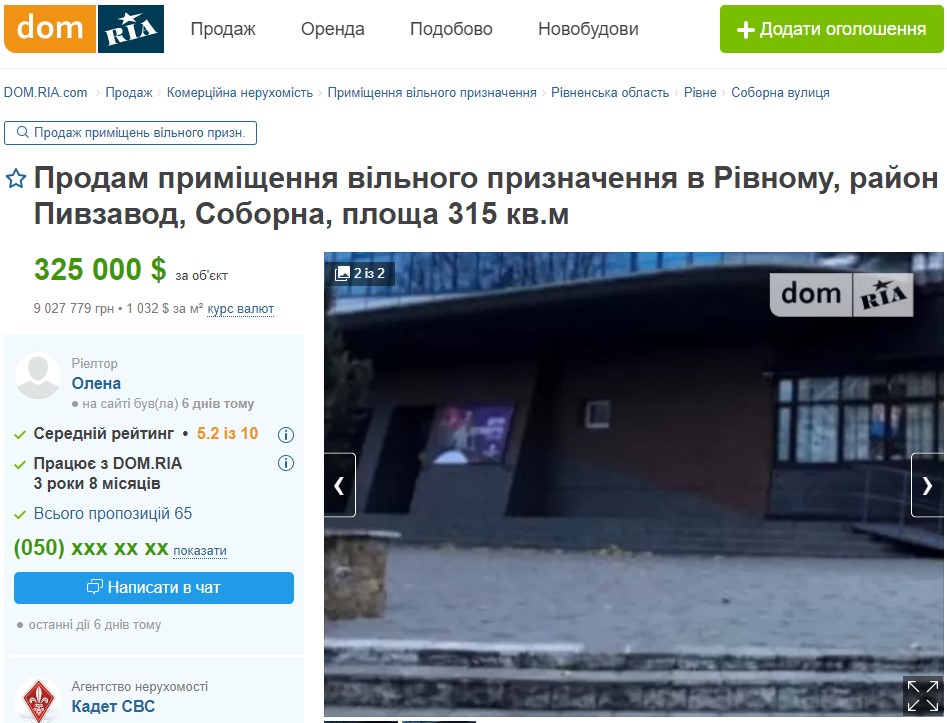
Task: Click Написати в чат button
Action: [154, 588]
